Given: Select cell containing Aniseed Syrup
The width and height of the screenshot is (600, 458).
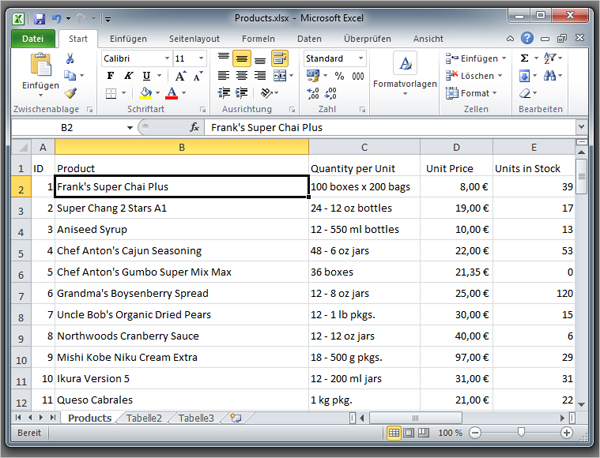Looking at the screenshot, I should (x=181, y=229).
